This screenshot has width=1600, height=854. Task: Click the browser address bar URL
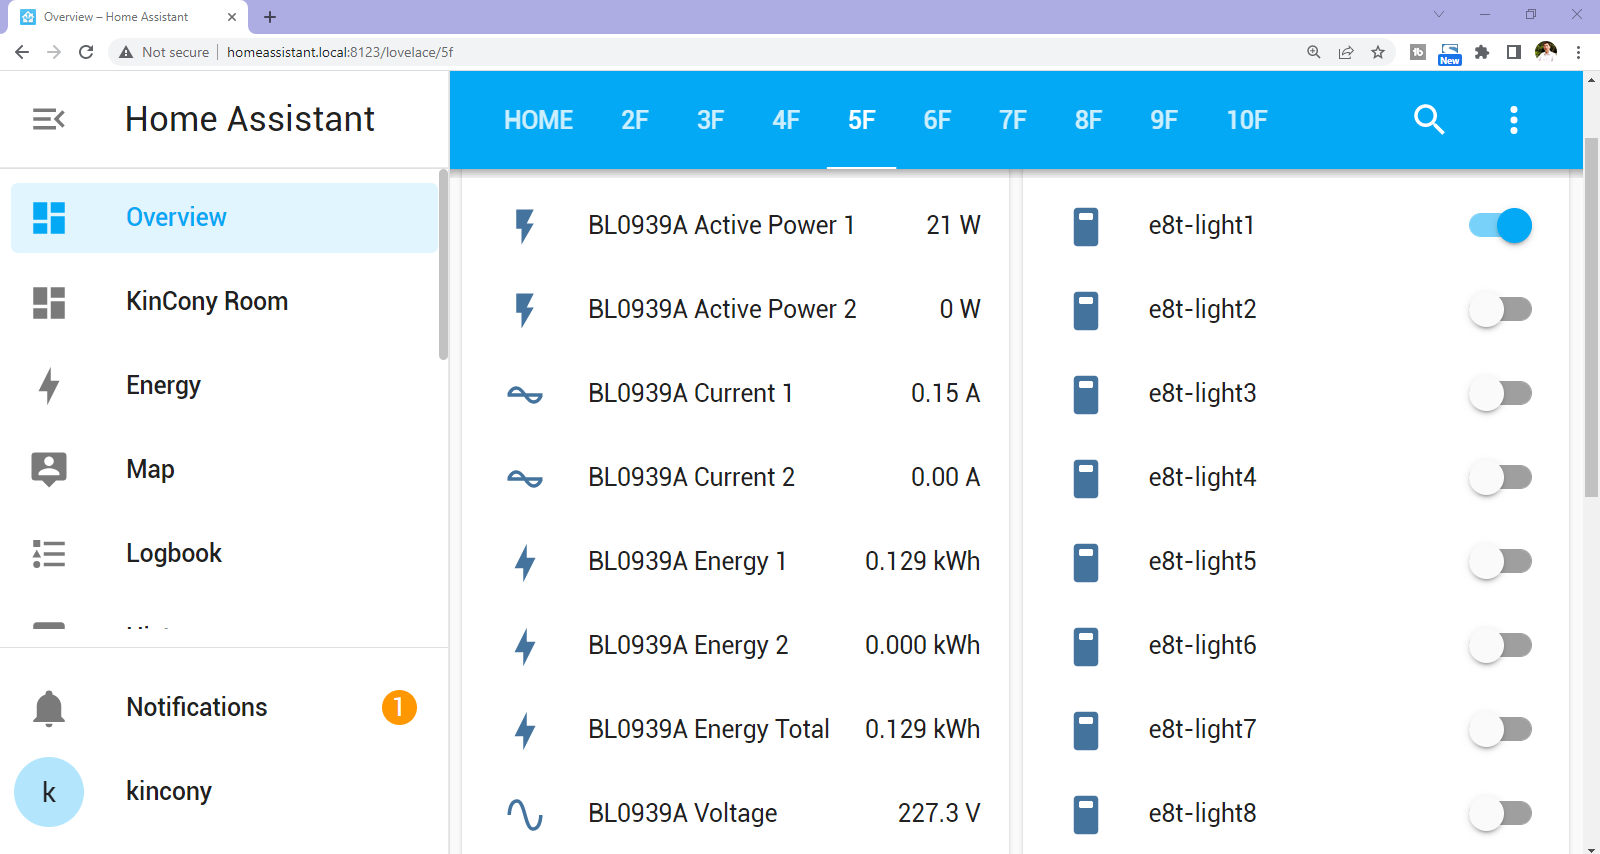(x=340, y=52)
